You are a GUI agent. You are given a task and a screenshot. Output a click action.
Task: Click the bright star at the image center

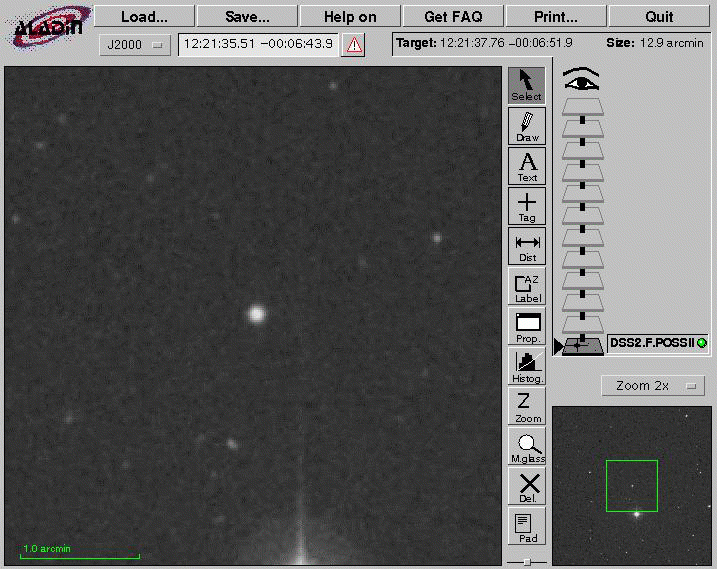click(x=257, y=314)
